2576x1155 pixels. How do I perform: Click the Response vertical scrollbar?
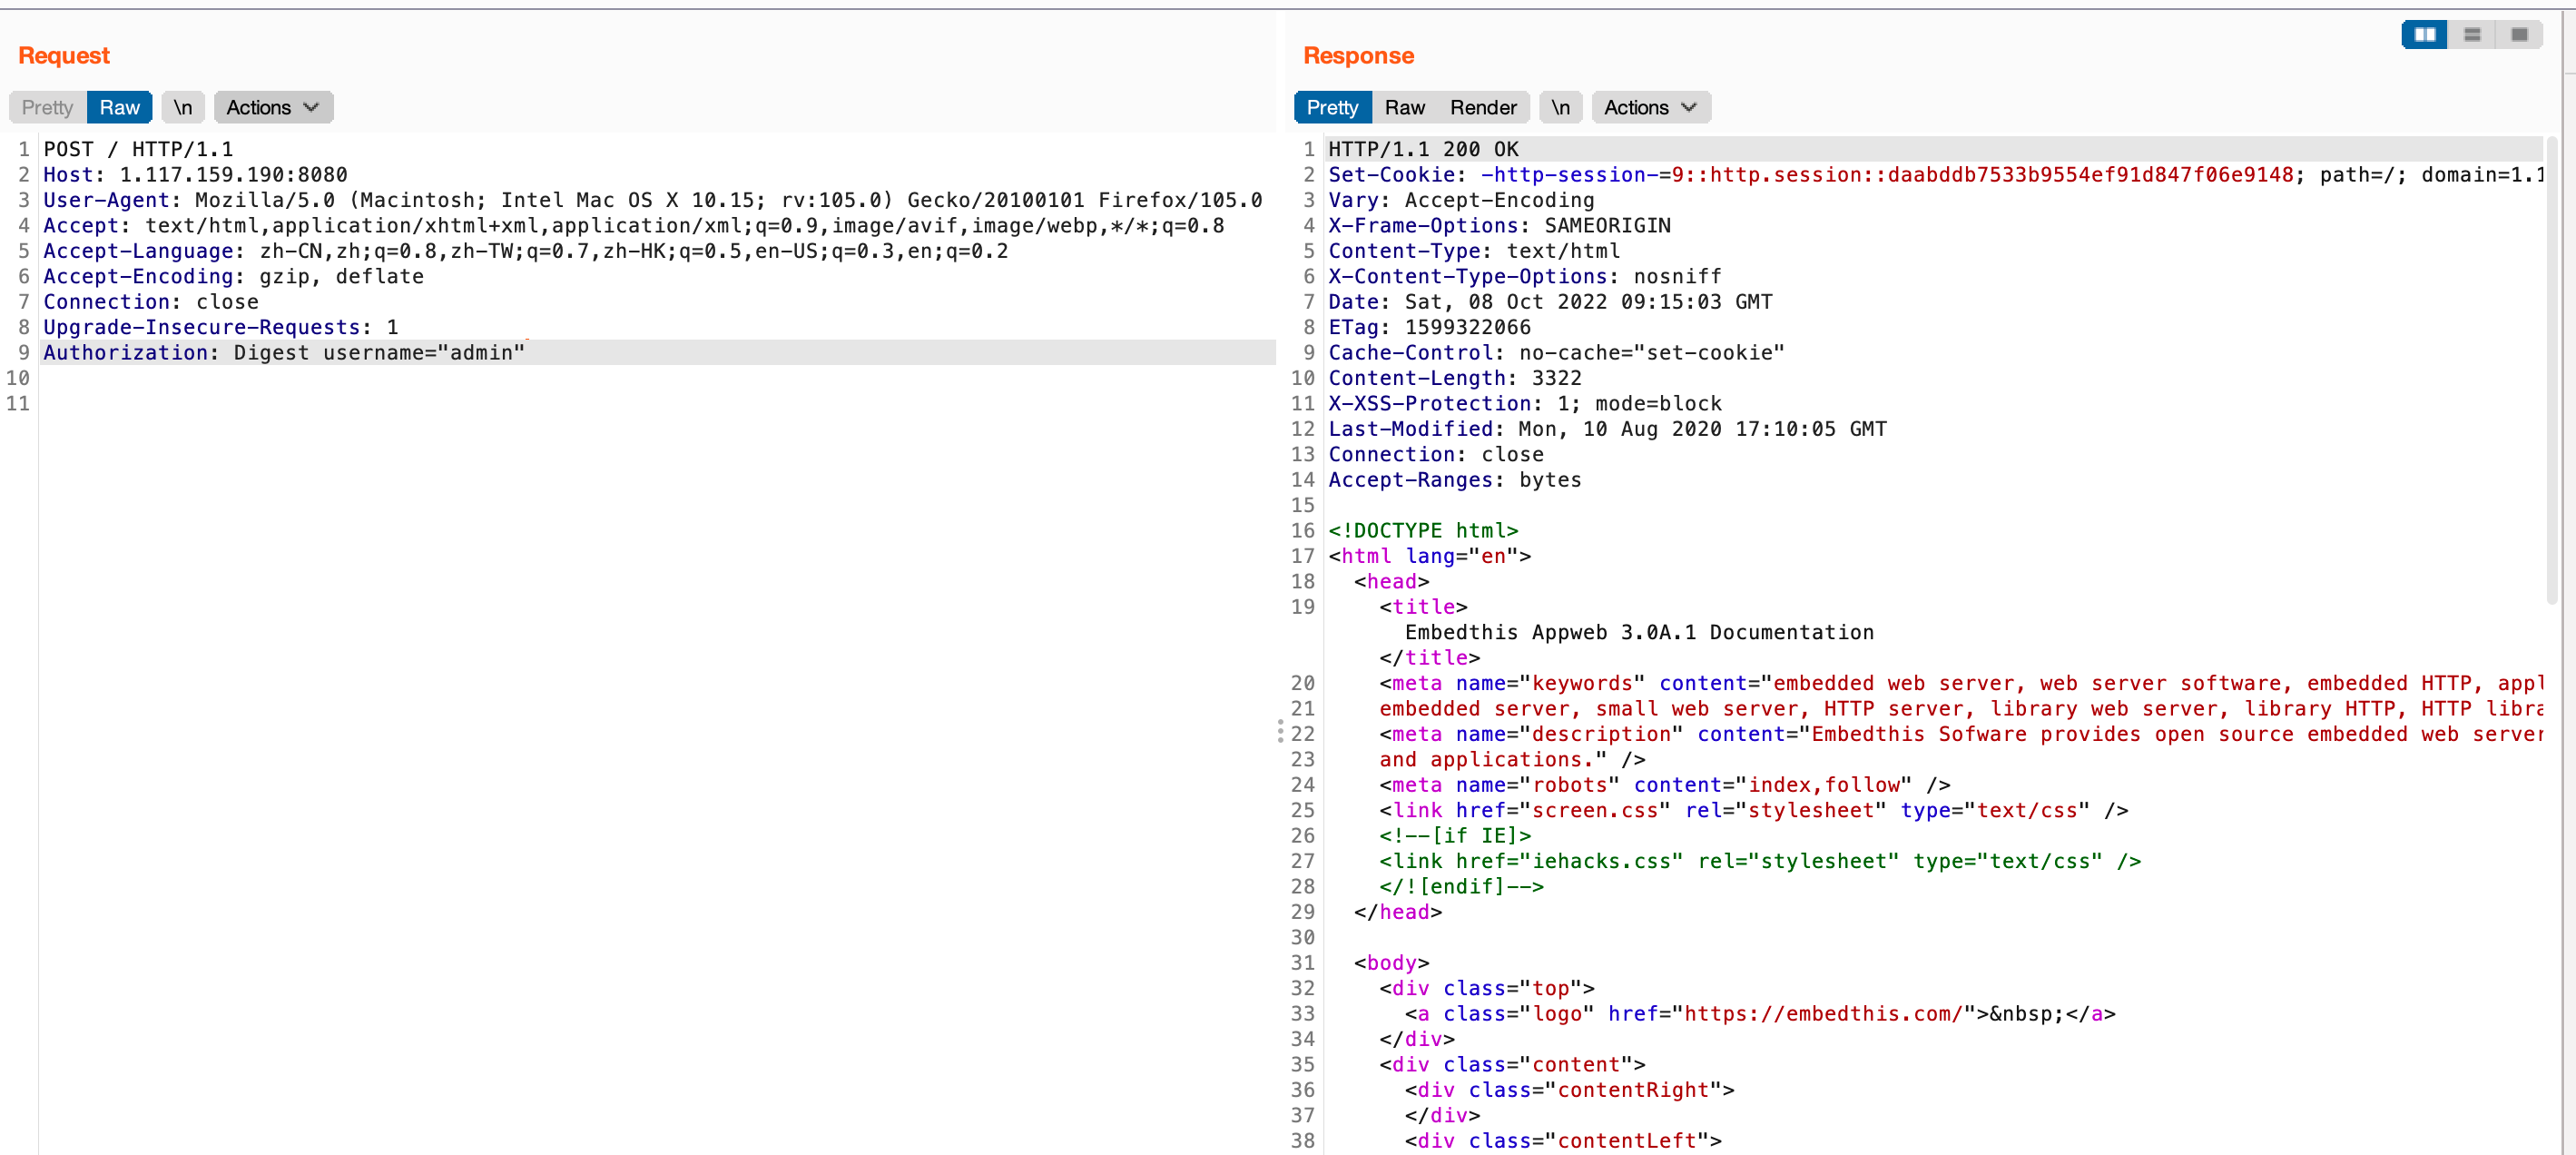2551,370
